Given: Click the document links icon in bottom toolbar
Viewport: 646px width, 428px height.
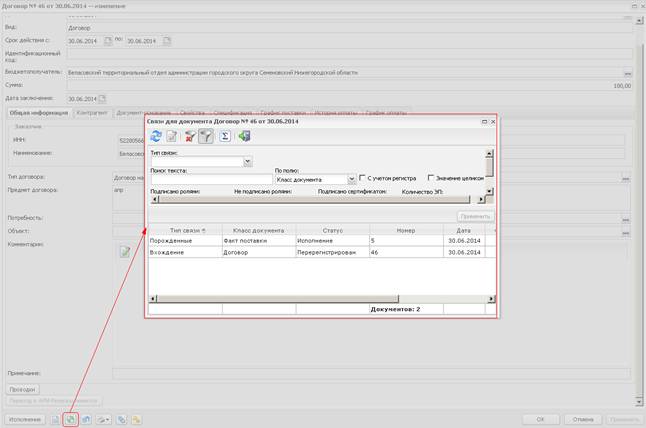Looking at the screenshot, I should 70,419.
